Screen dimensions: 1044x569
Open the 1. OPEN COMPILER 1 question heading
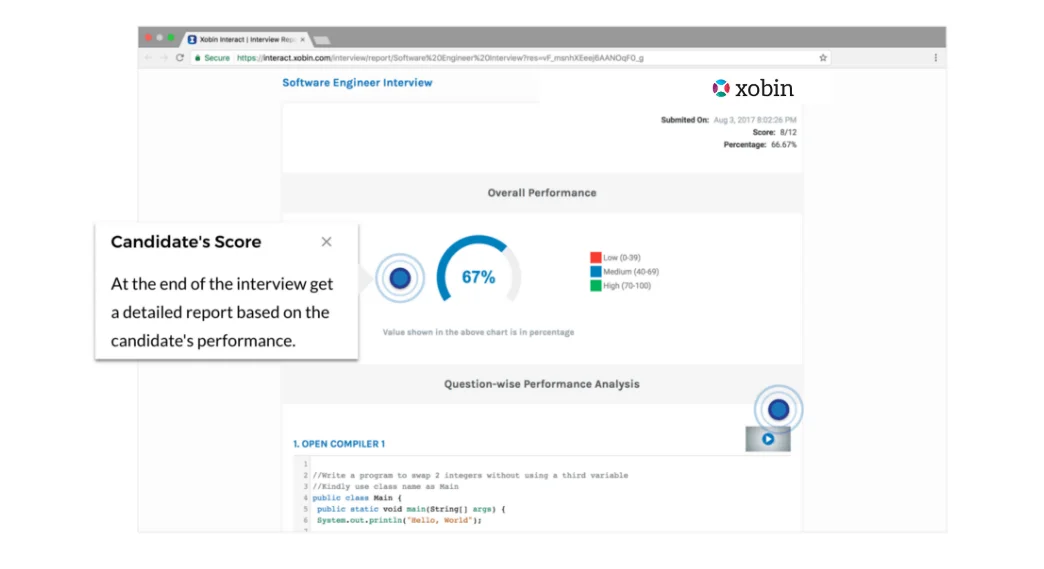pyautogui.click(x=339, y=444)
